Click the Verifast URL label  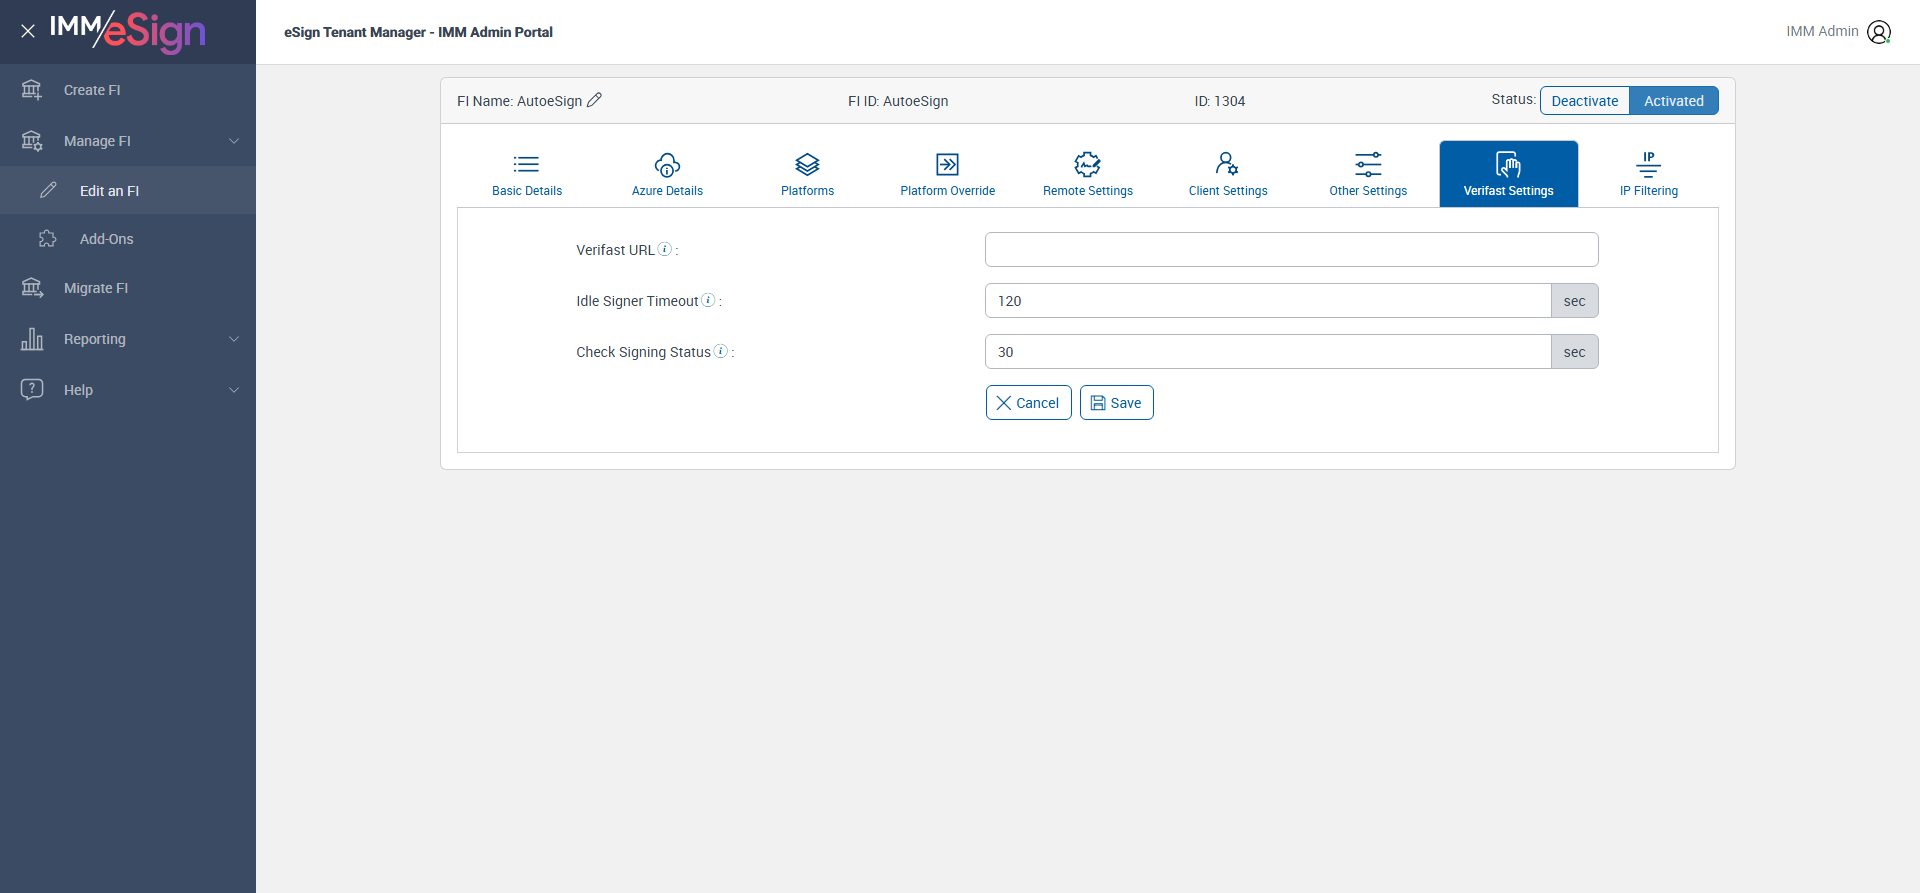coord(615,250)
